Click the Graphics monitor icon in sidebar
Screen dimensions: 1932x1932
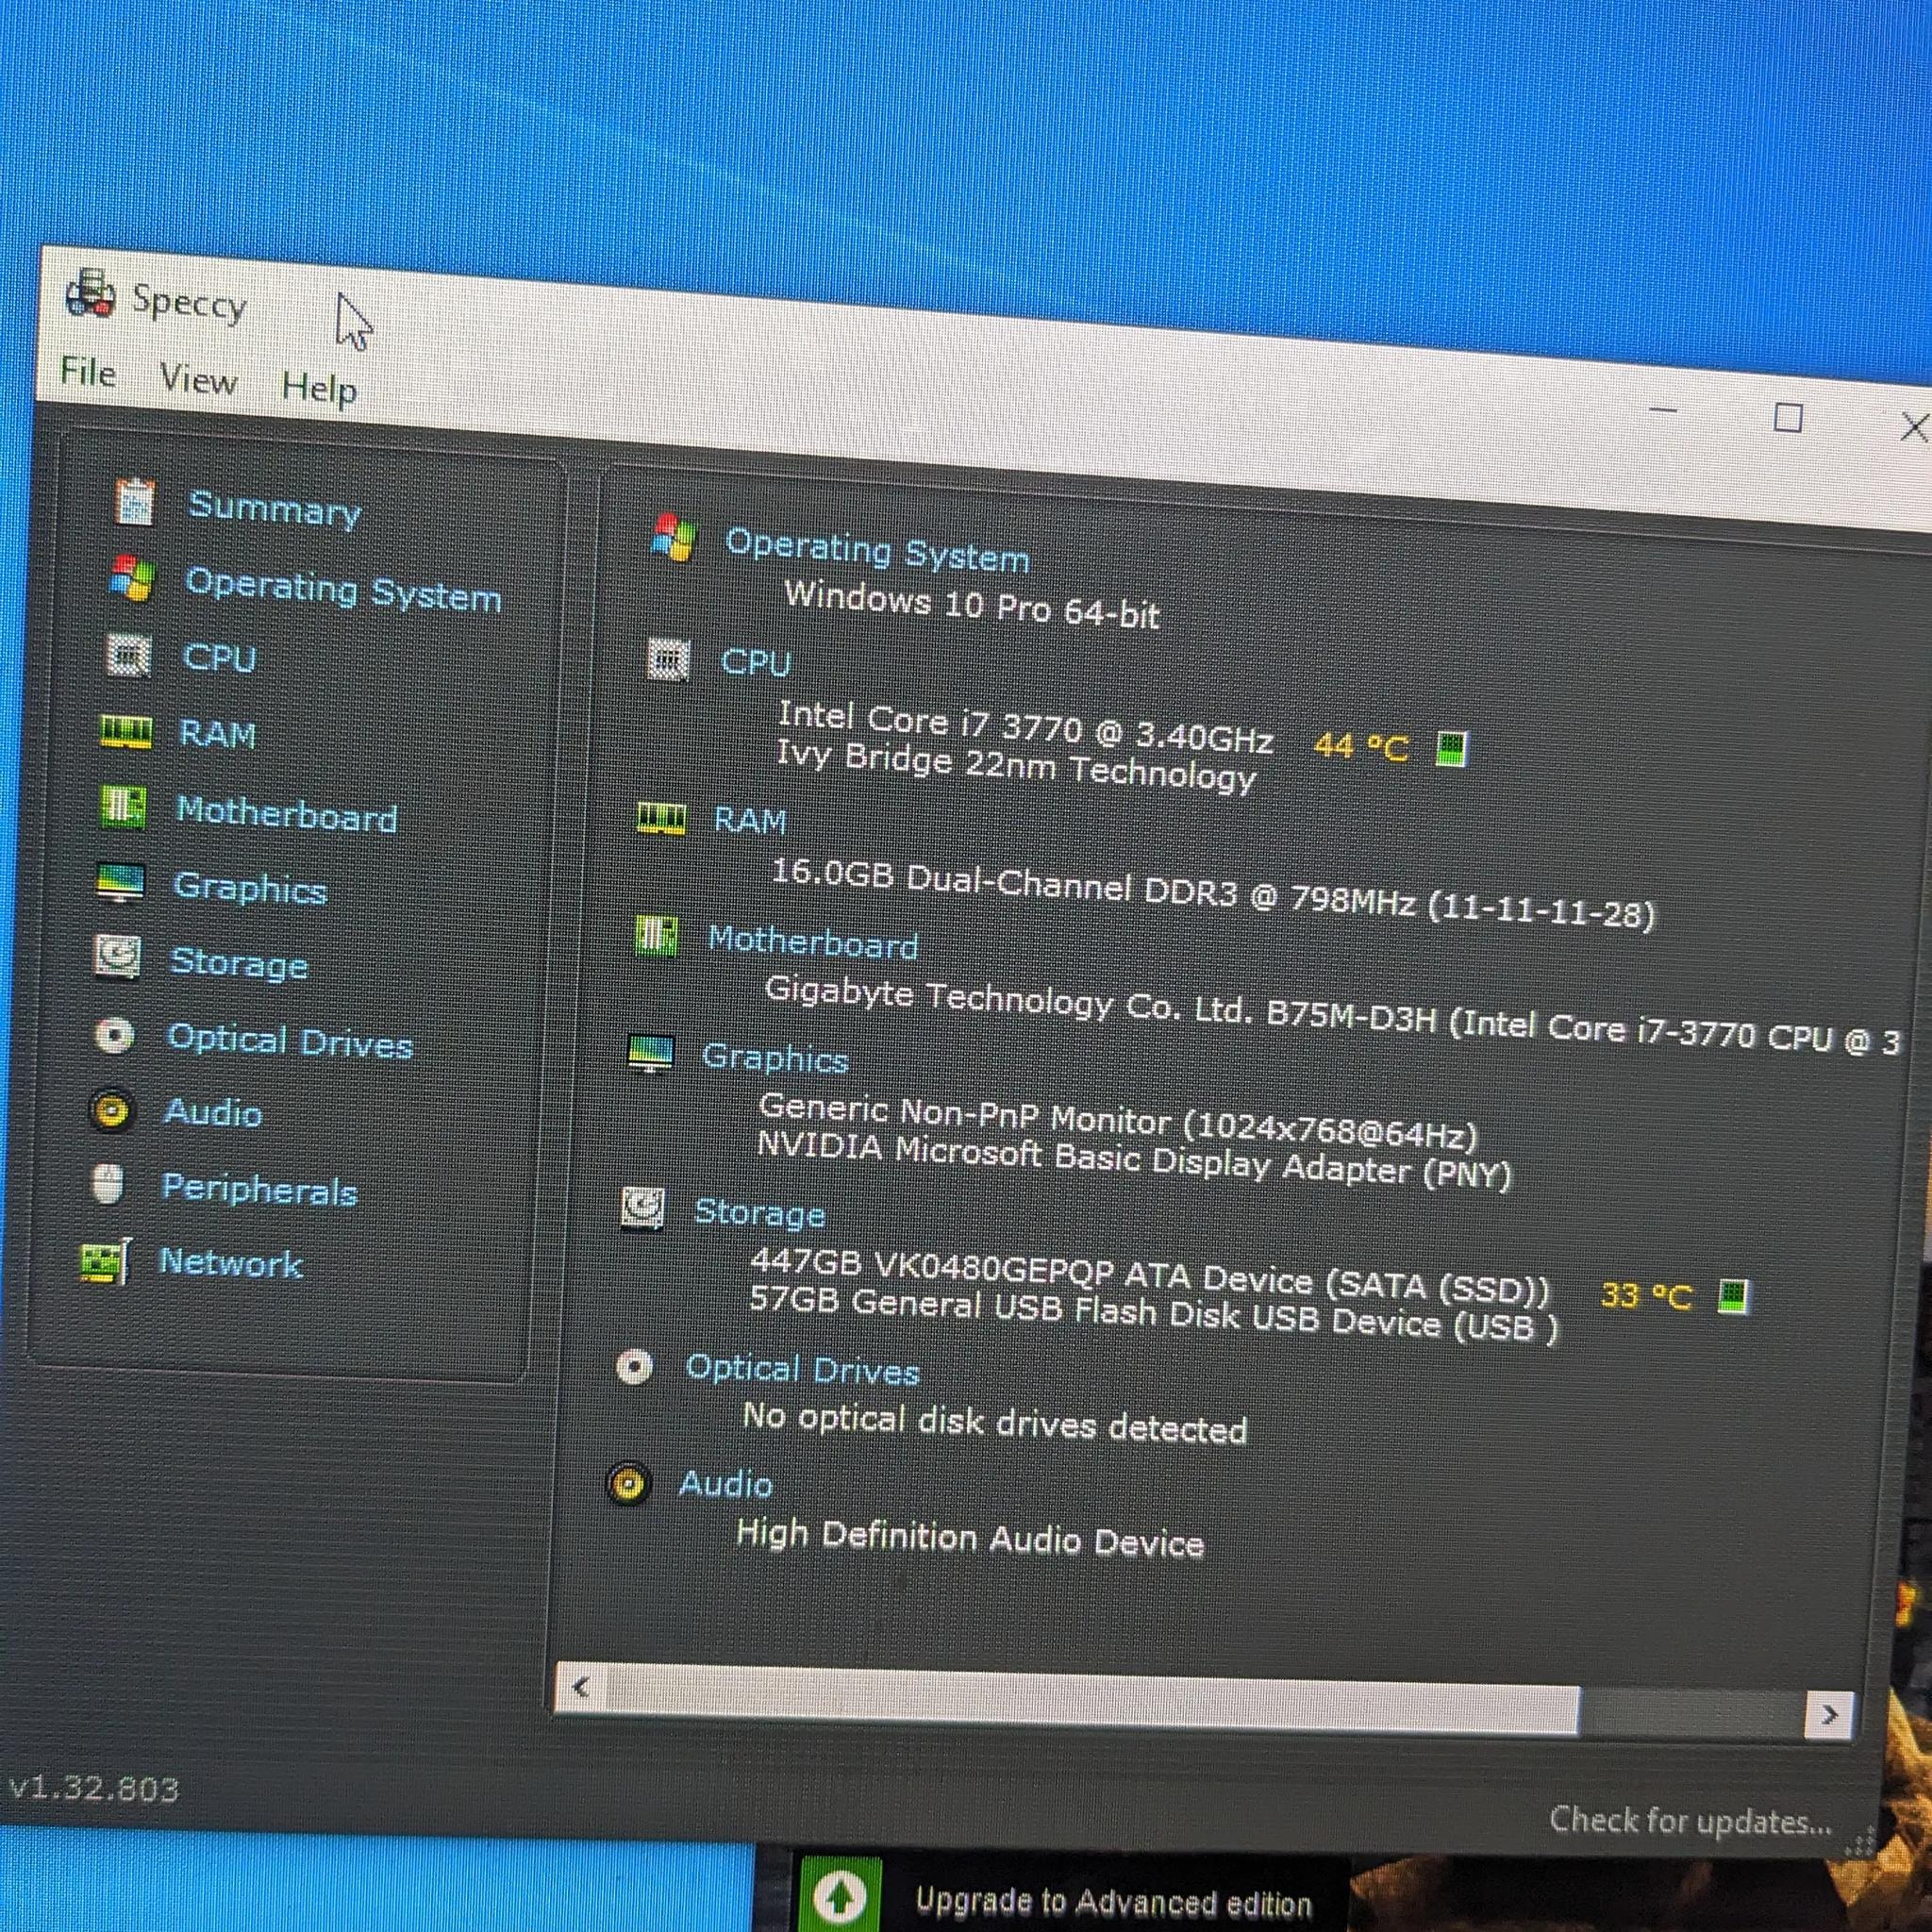click(x=120, y=882)
